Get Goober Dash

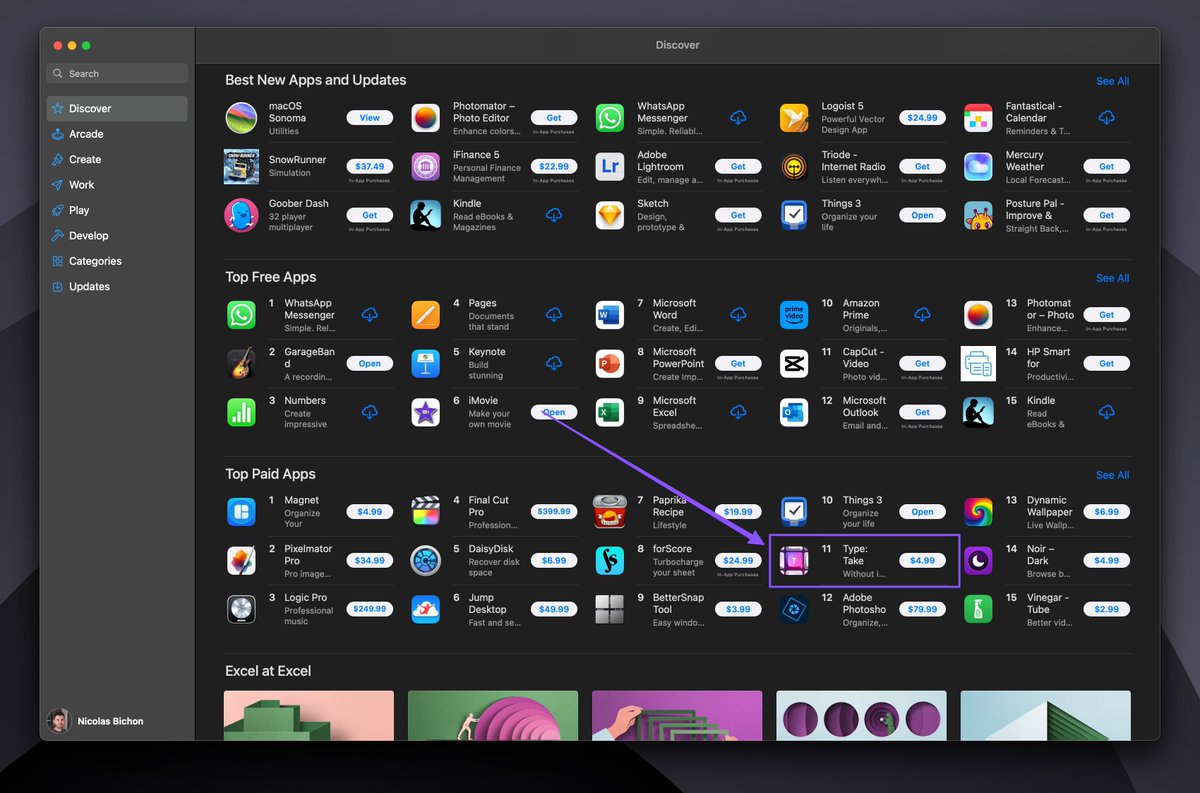370,215
